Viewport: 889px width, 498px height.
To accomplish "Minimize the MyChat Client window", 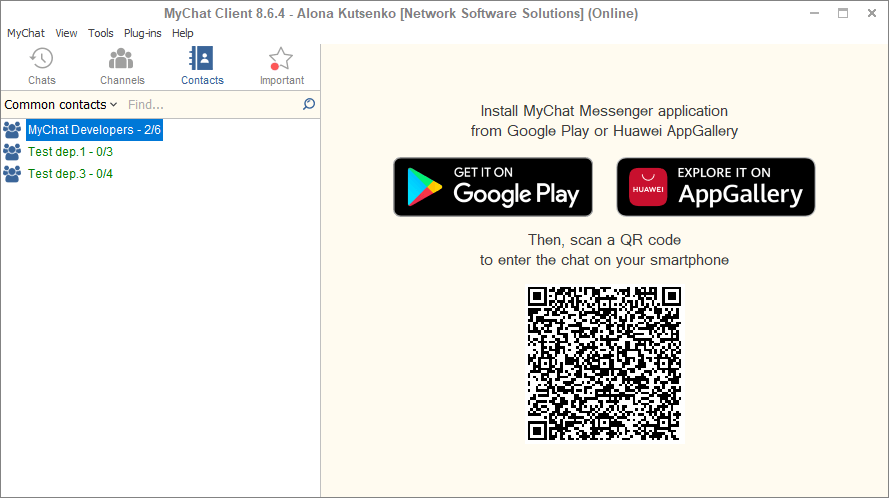I will pos(815,13).
